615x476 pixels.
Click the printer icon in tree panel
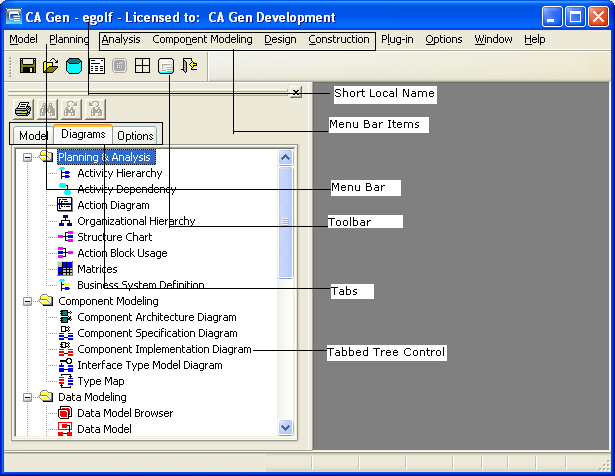(x=23, y=109)
